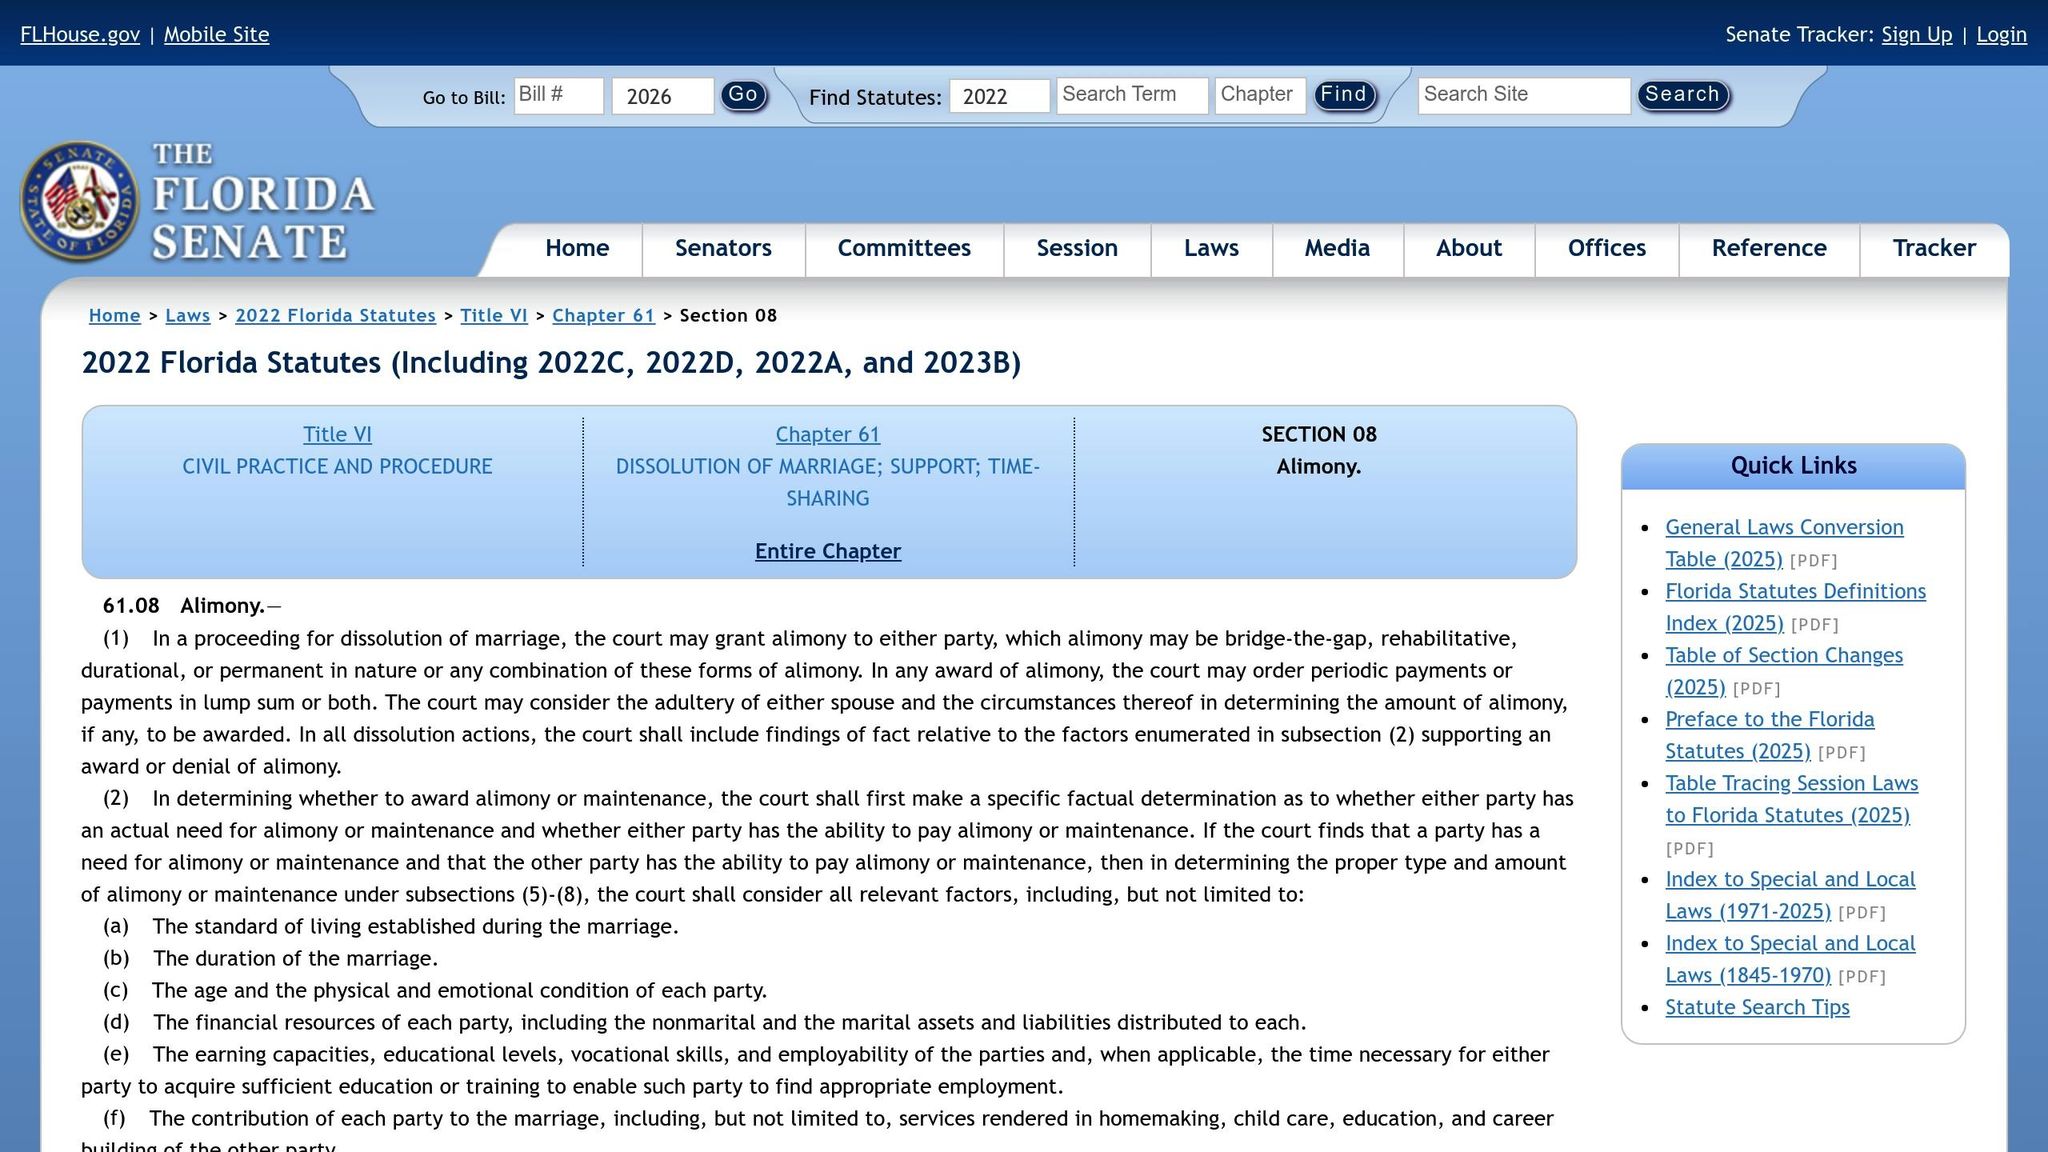The height and width of the screenshot is (1152, 2048).
Task: Open the Senators navigation menu item
Action: 722,248
